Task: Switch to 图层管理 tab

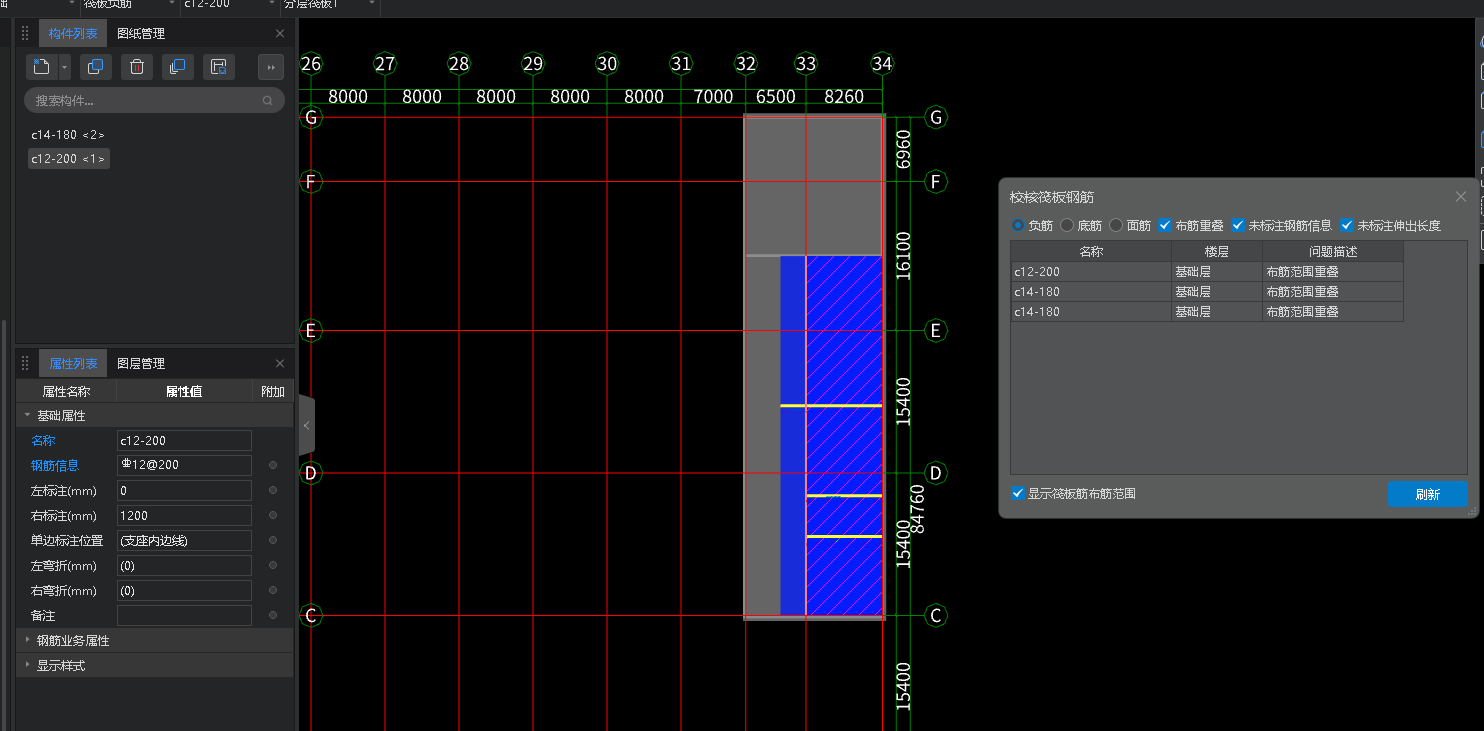Action: pos(140,364)
